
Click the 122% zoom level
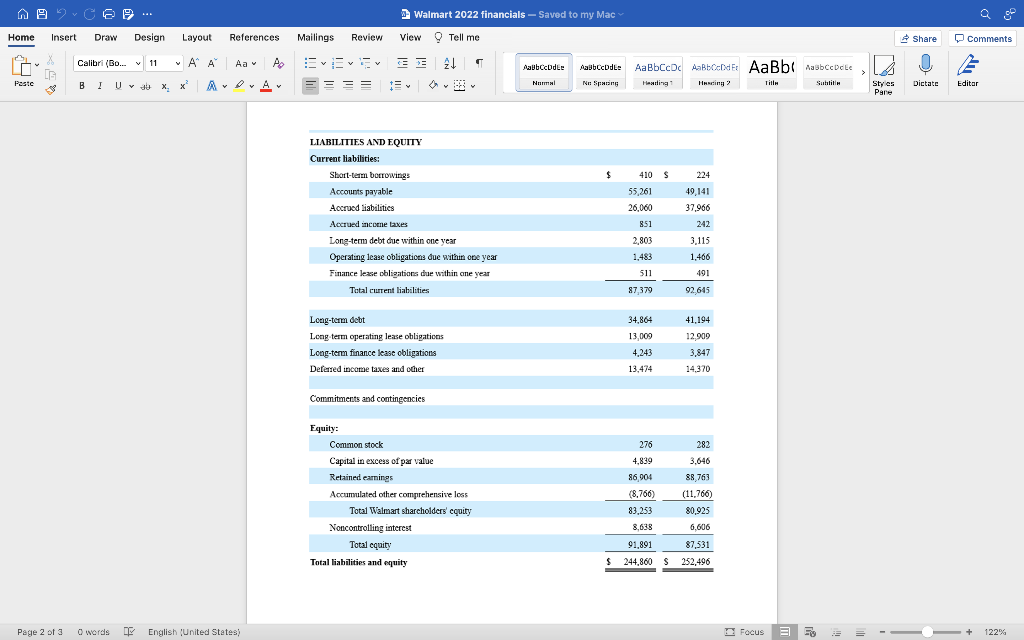(995, 632)
